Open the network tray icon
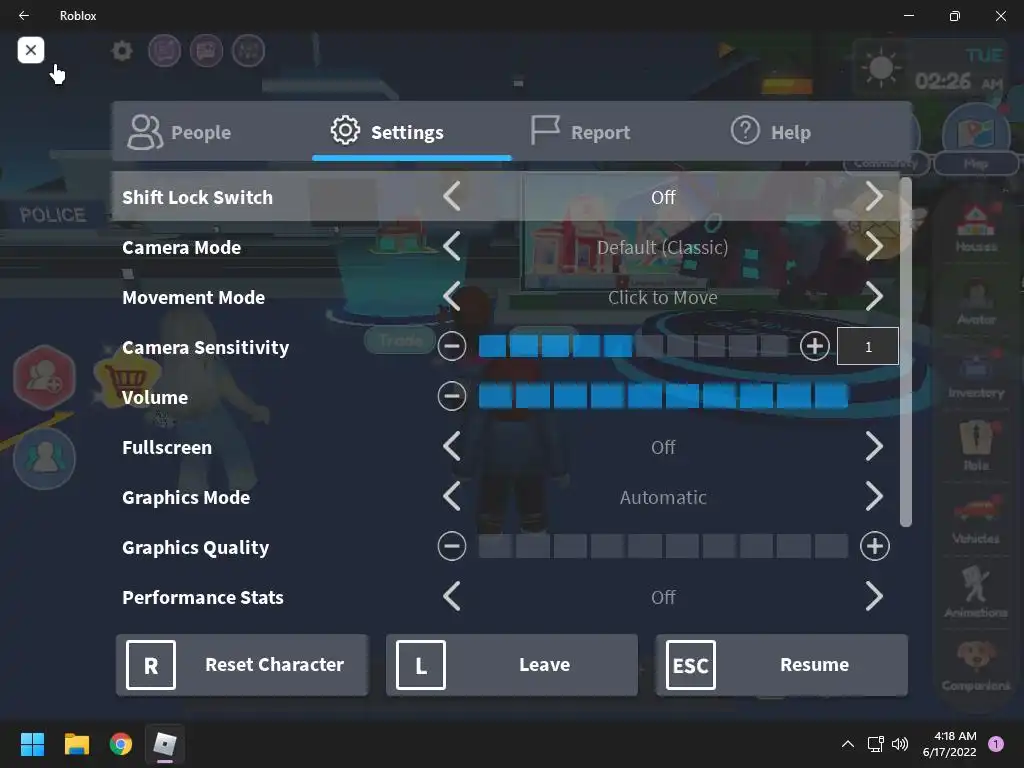Image resolution: width=1024 pixels, height=768 pixels. point(875,744)
